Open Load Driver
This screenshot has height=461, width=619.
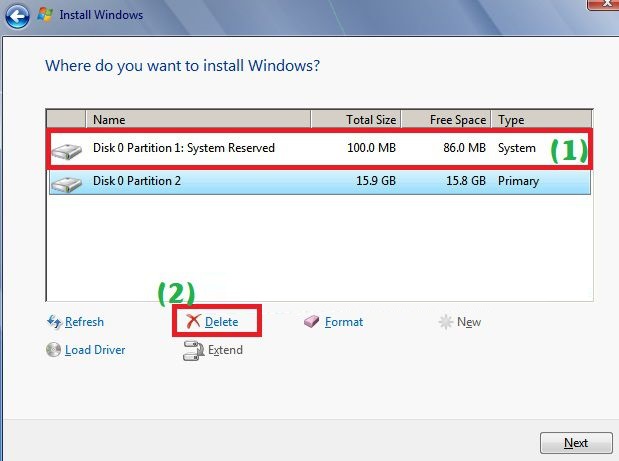(95, 350)
